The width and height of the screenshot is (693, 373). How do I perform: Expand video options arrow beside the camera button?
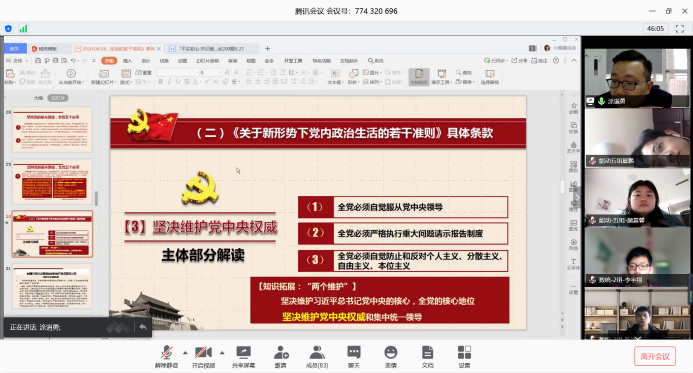[222, 353]
